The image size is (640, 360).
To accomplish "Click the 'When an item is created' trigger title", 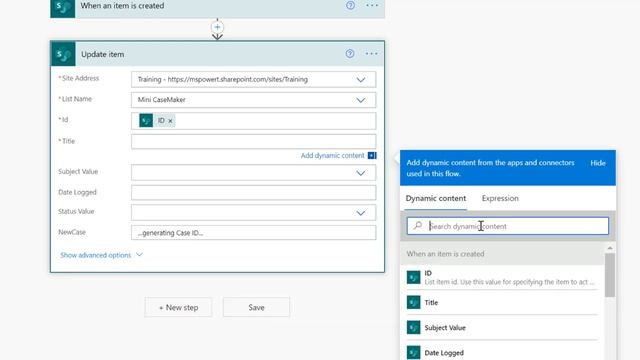I will pos(122,6).
